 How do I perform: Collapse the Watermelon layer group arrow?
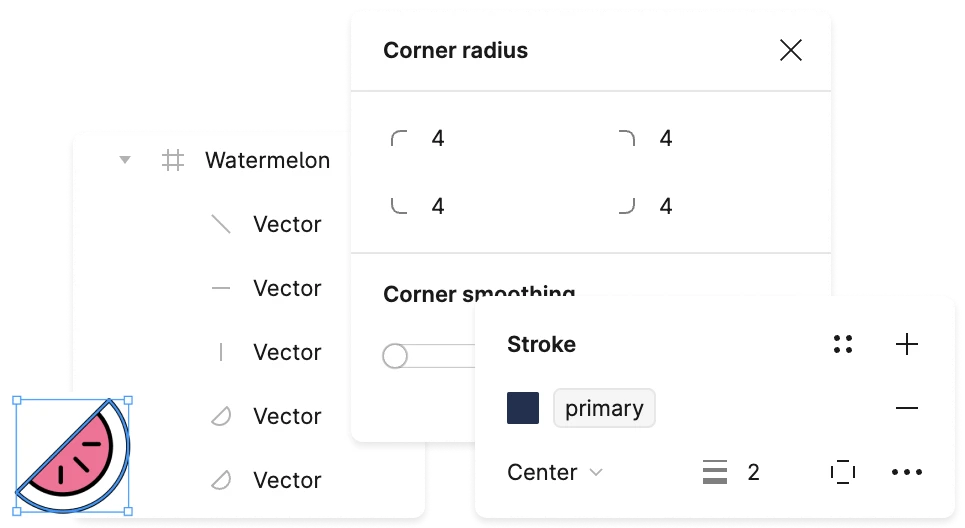(125, 160)
